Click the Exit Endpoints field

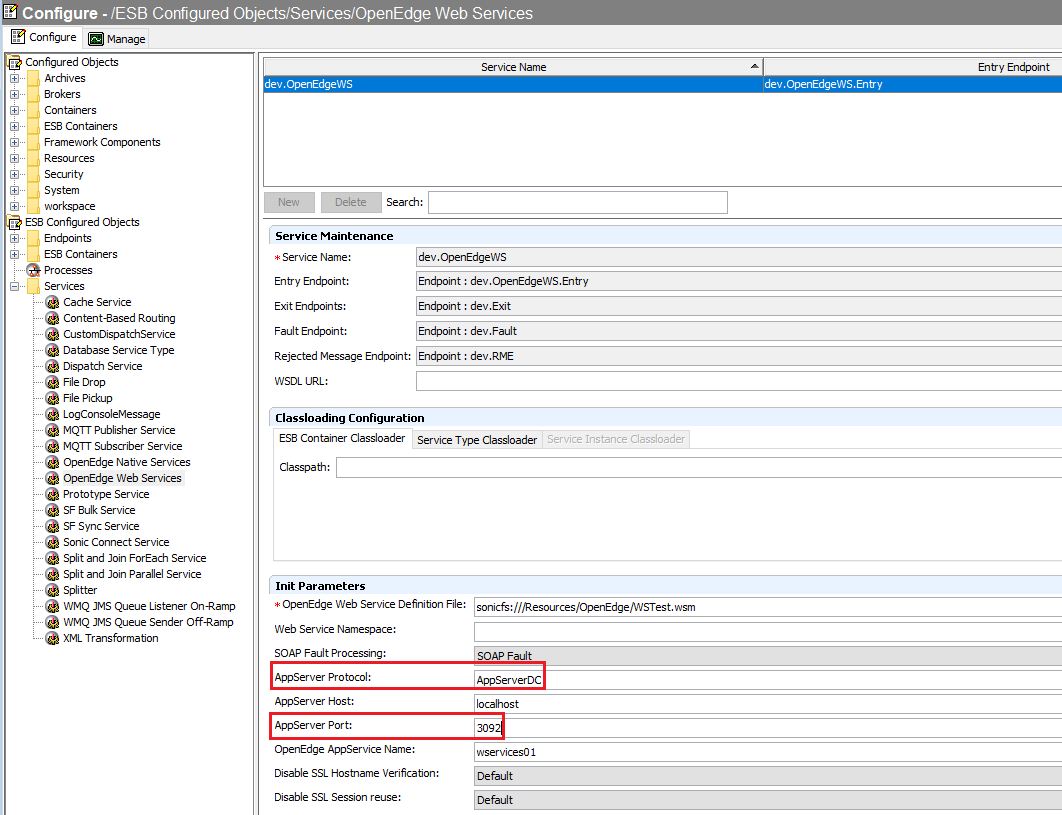click(x=739, y=306)
